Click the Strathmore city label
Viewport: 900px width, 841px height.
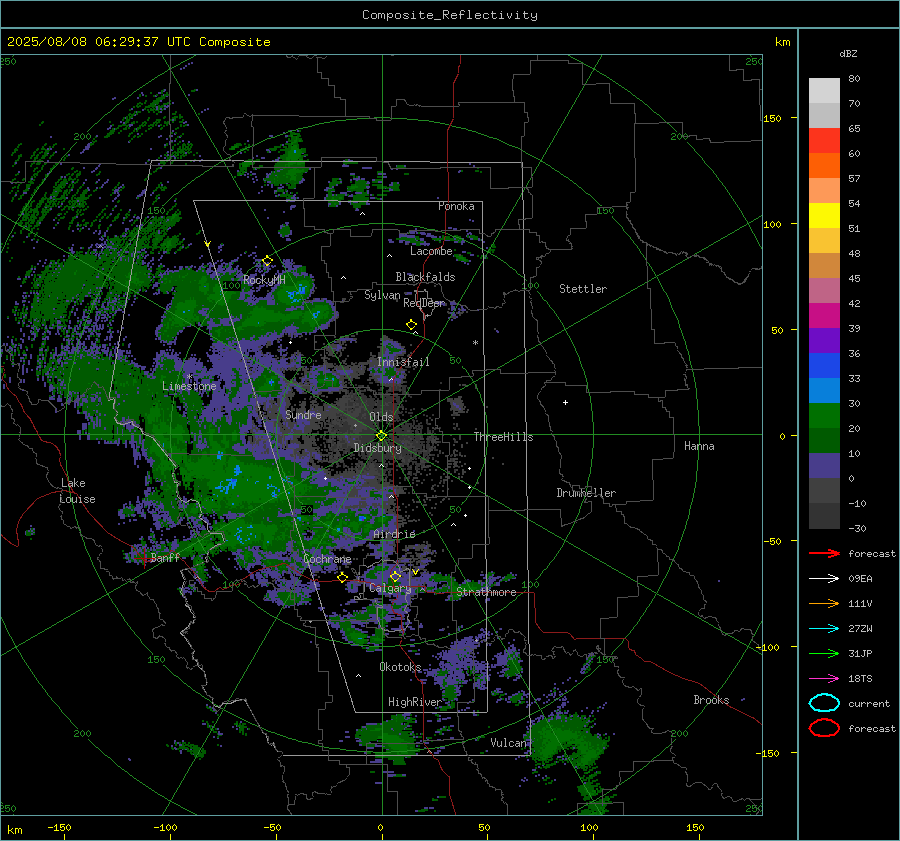pyautogui.click(x=486, y=592)
